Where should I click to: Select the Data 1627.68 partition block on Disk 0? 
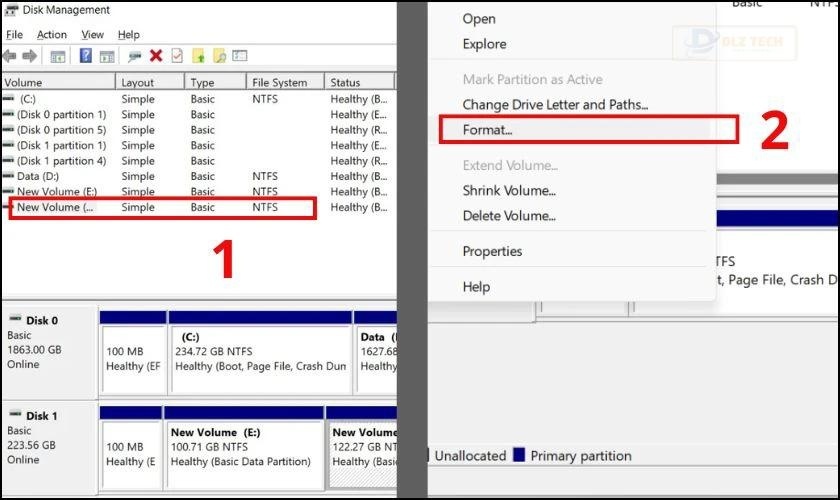376,354
